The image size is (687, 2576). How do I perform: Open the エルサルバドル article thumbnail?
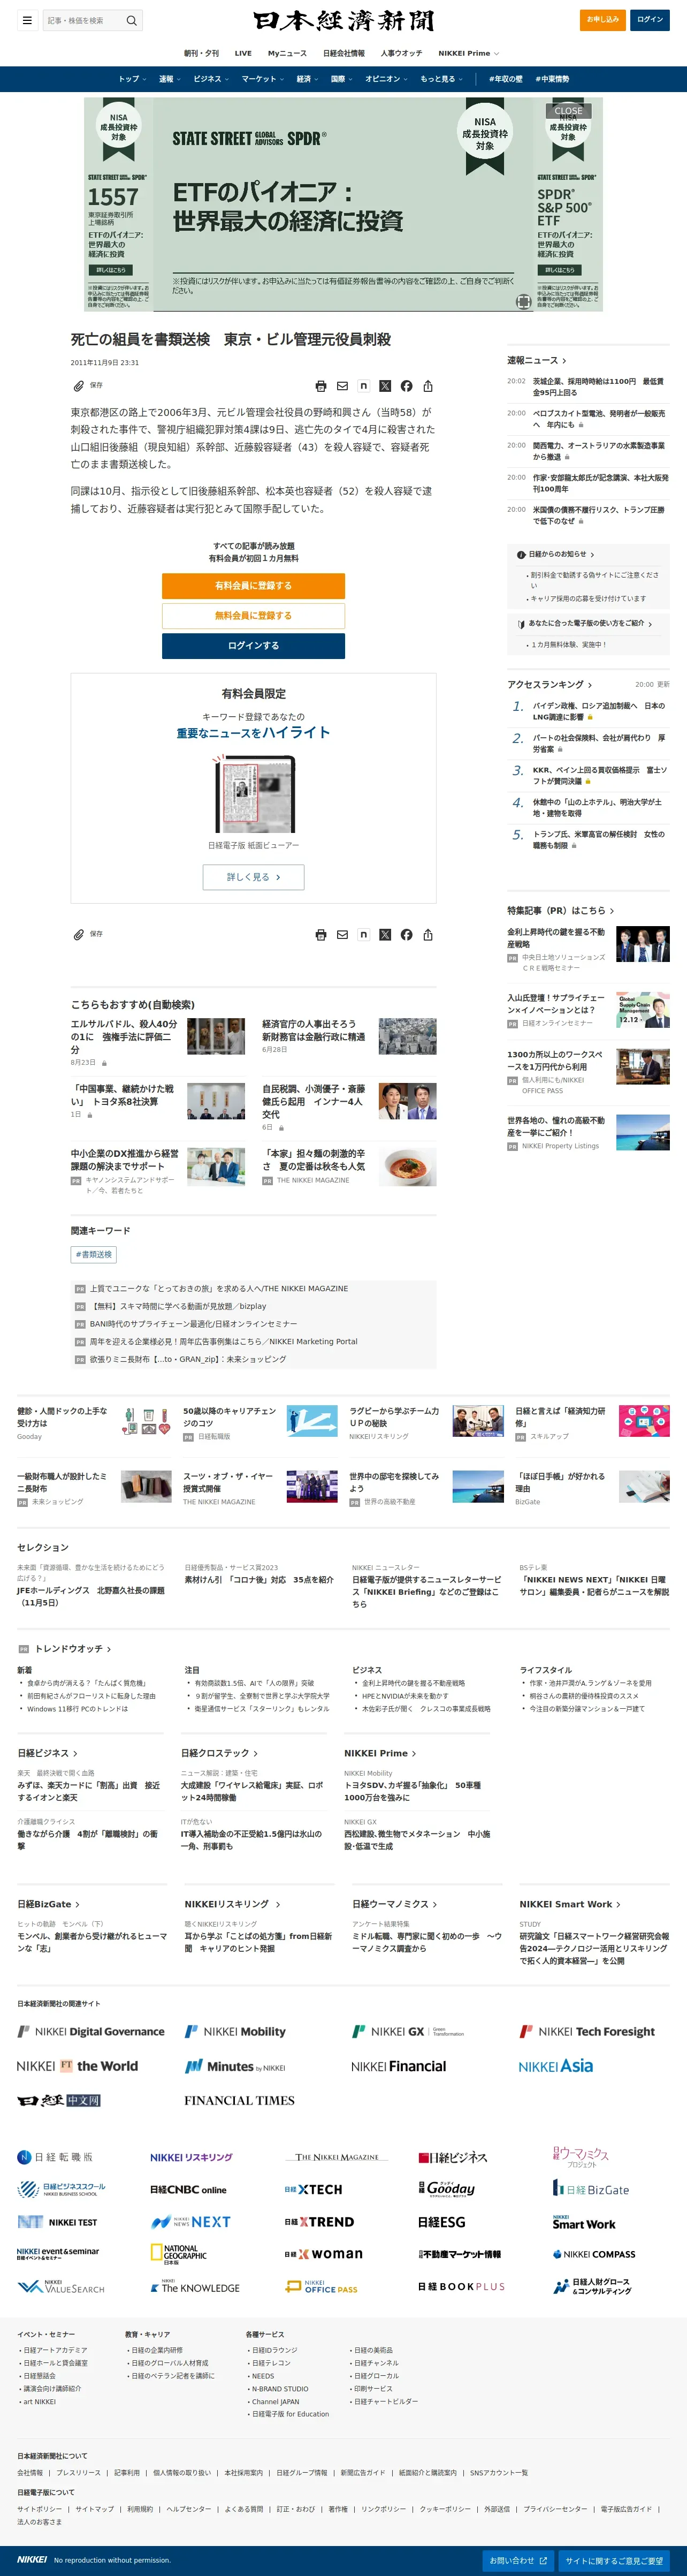[216, 1036]
